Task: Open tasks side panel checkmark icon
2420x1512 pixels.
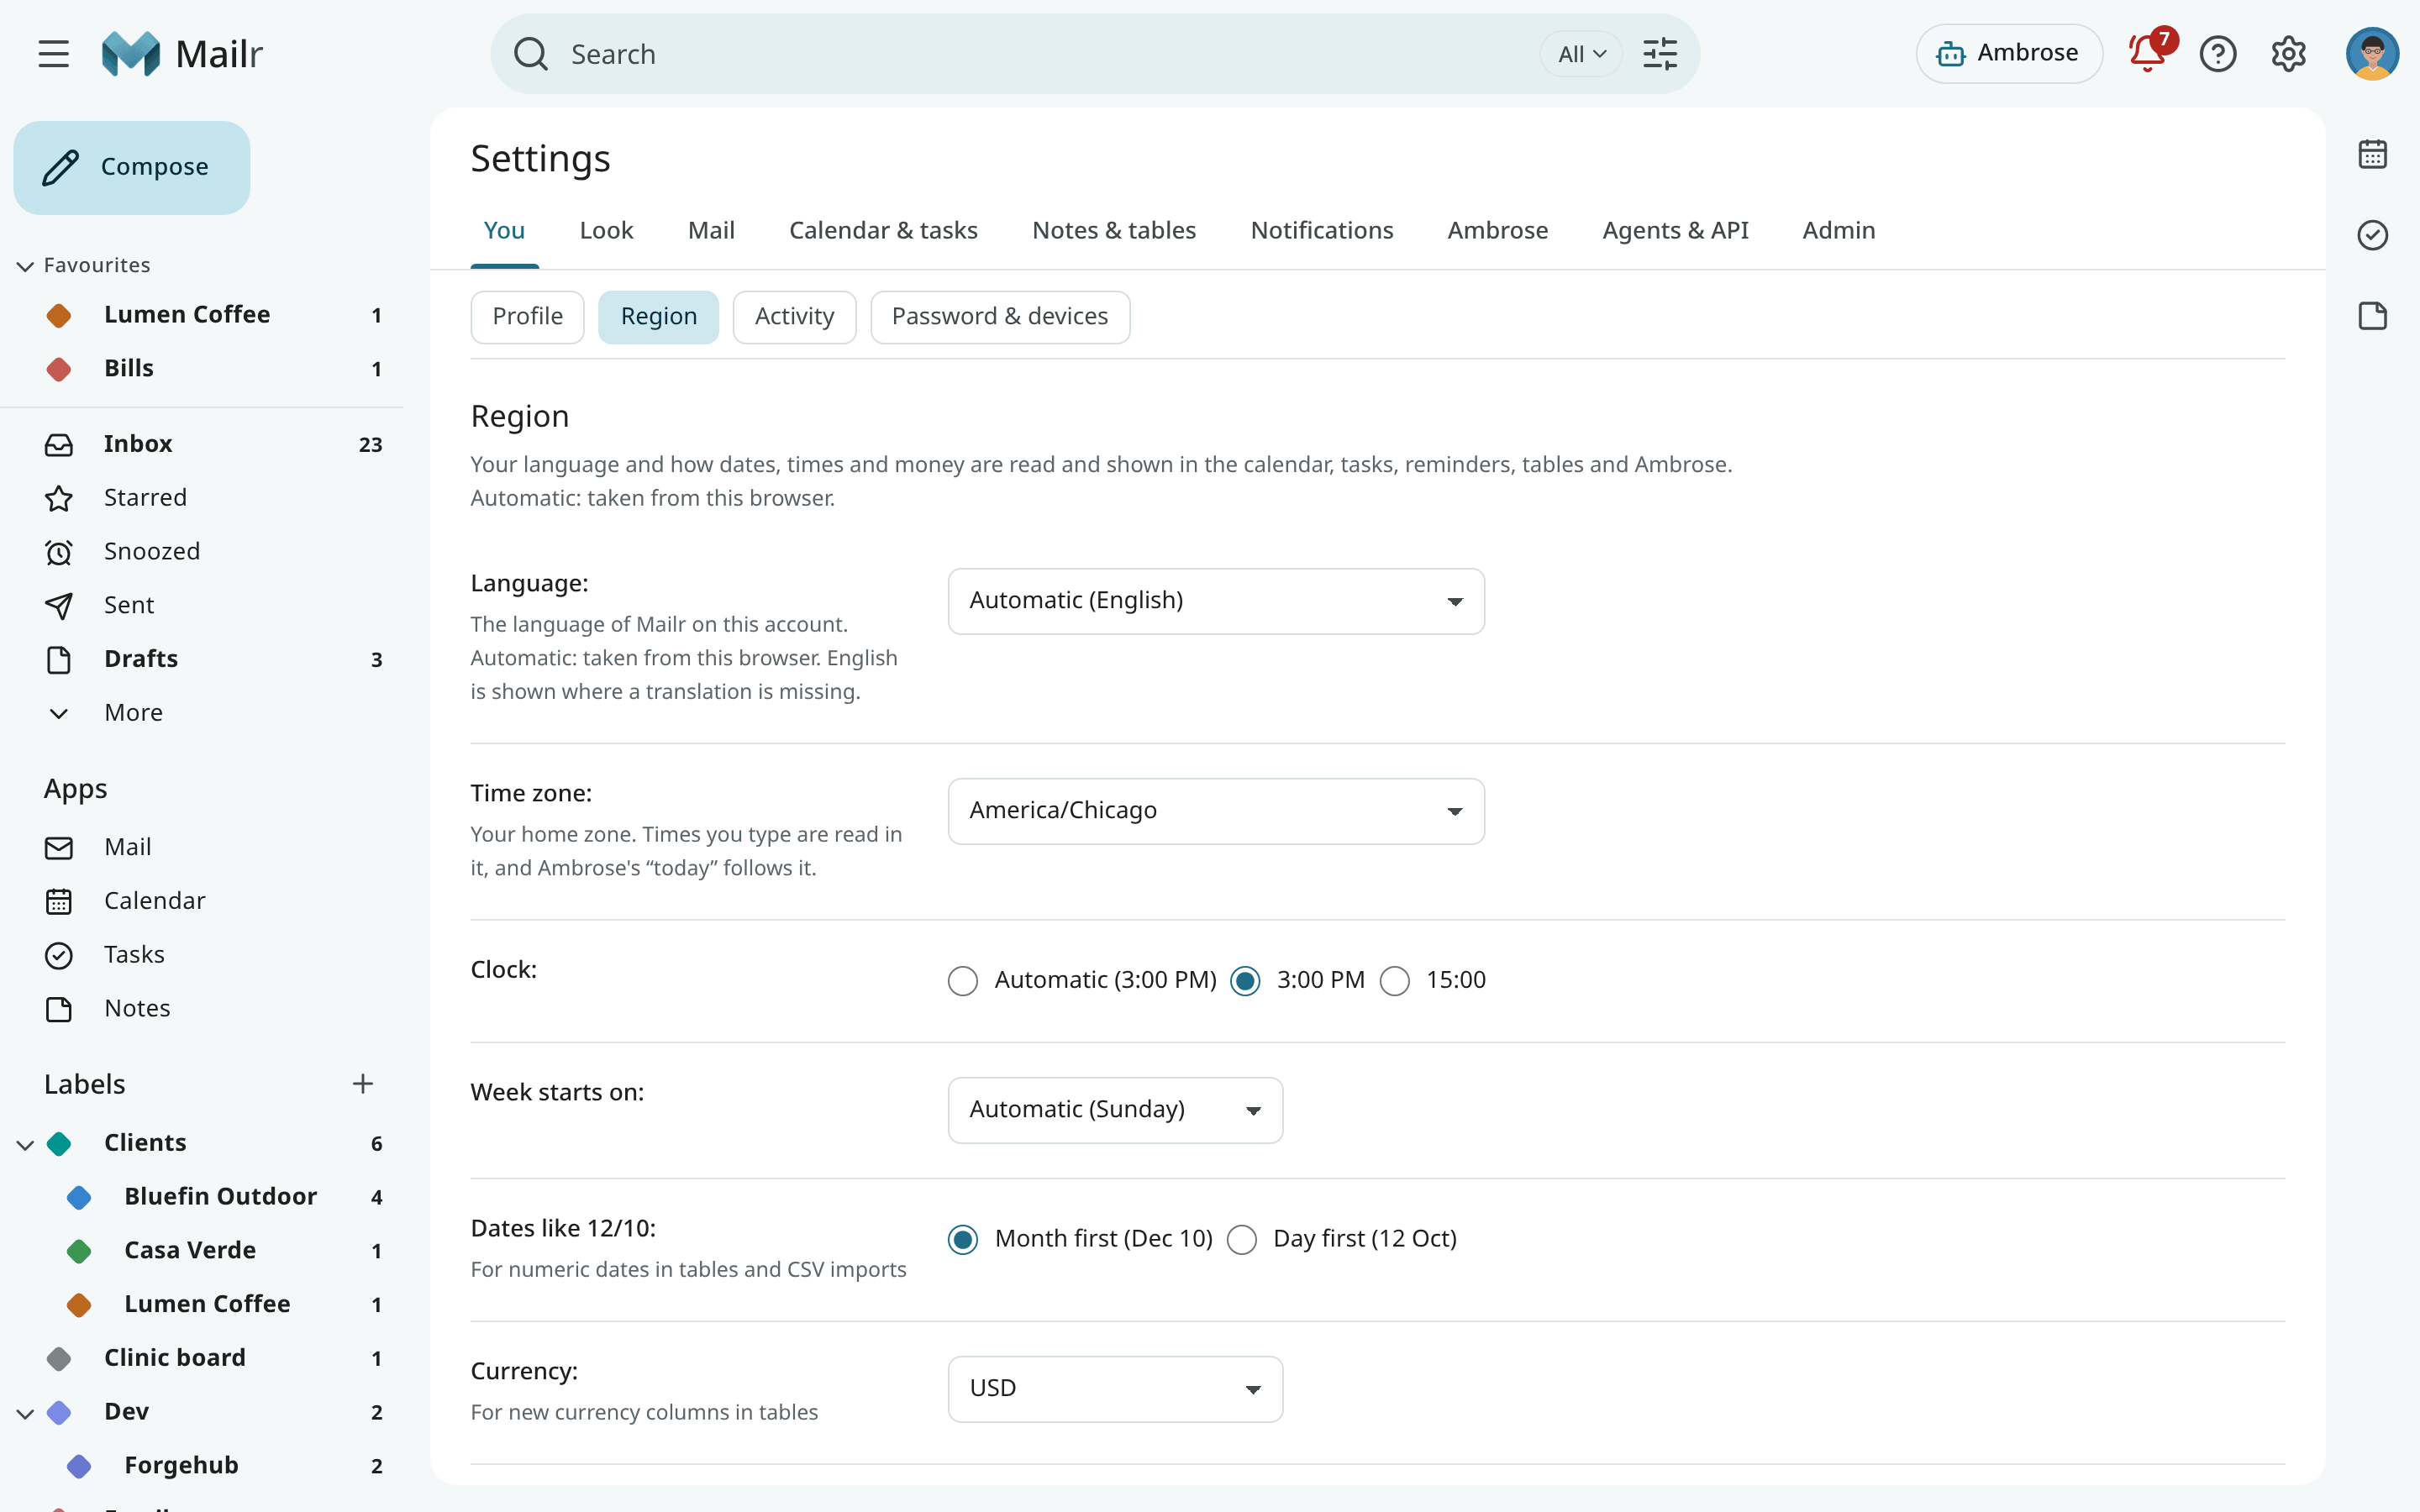Action: (2372, 235)
